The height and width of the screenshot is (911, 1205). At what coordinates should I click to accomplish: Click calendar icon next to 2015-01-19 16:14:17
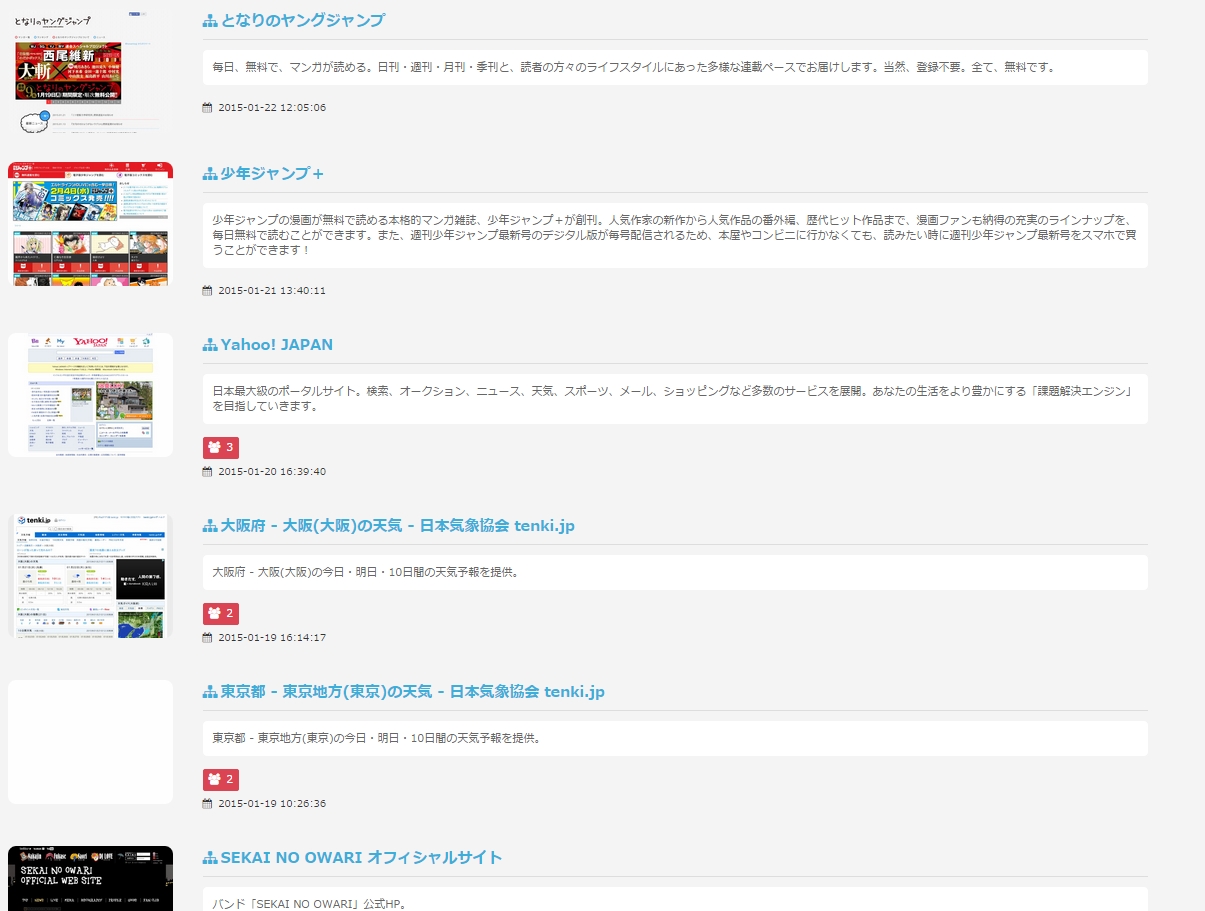point(208,637)
